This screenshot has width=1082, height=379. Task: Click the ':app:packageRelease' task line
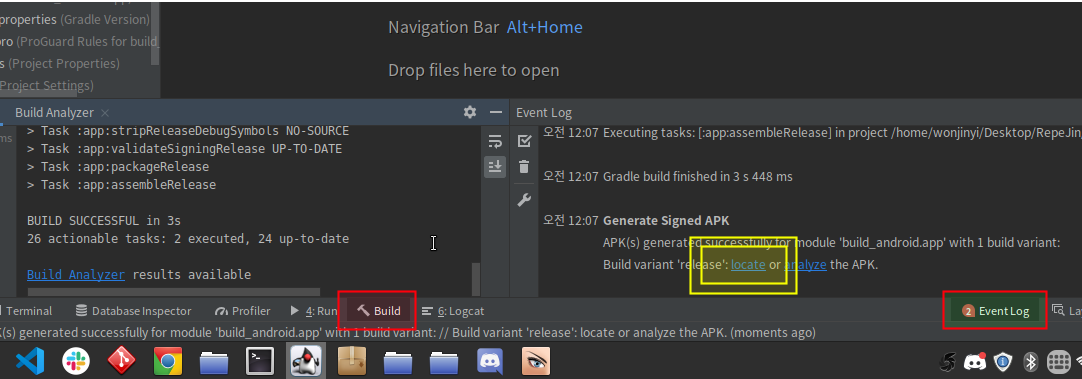click(x=118, y=167)
